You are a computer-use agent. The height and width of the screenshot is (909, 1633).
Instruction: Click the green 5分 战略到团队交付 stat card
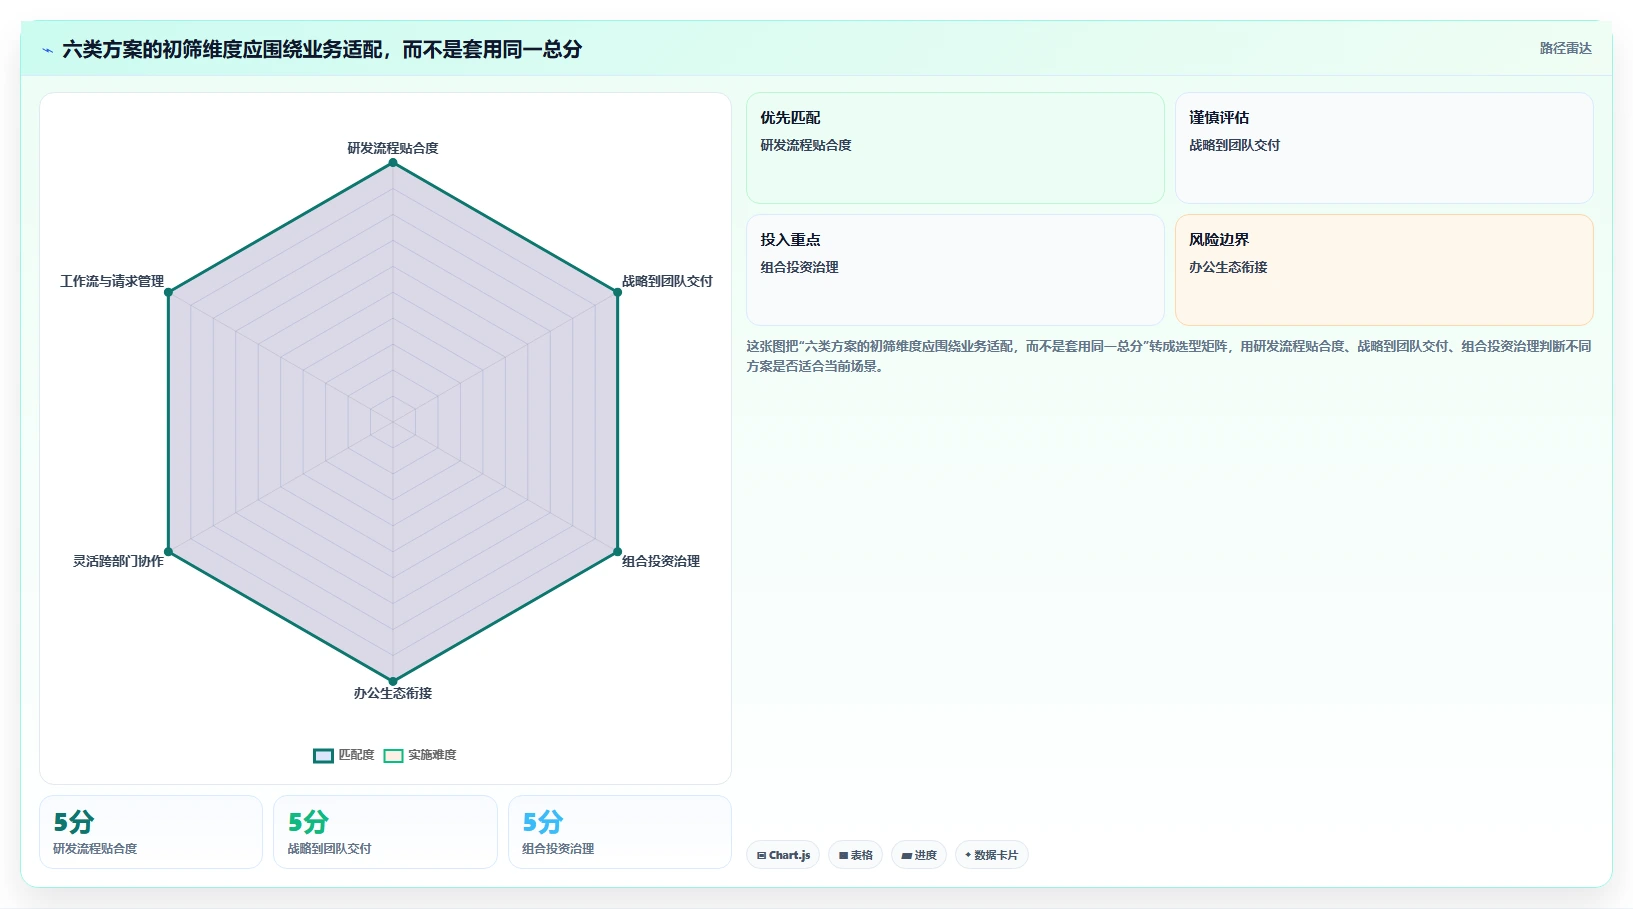coord(385,832)
